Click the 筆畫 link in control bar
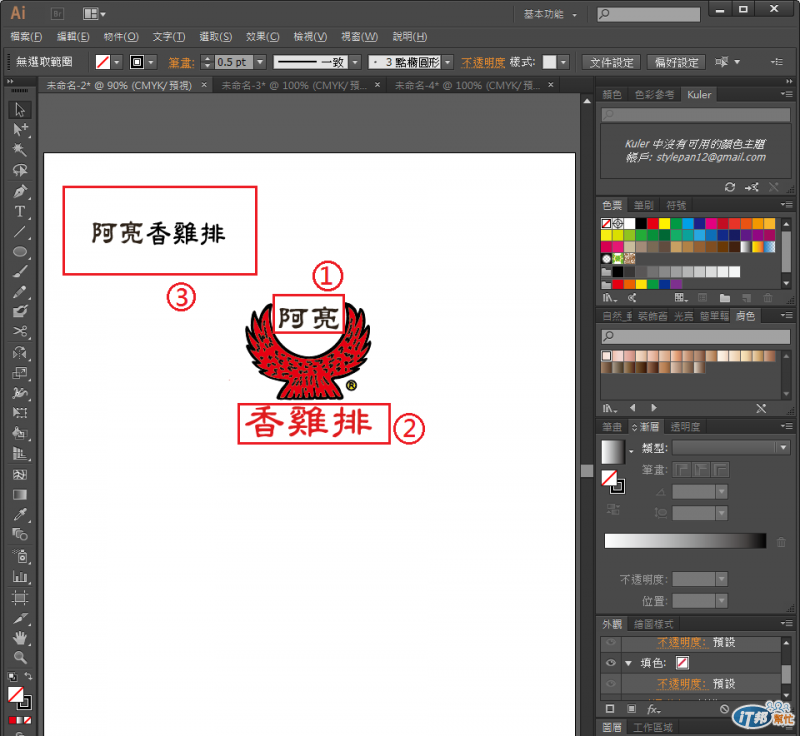Image resolution: width=800 pixels, height=736 pixels. [181, 62]
